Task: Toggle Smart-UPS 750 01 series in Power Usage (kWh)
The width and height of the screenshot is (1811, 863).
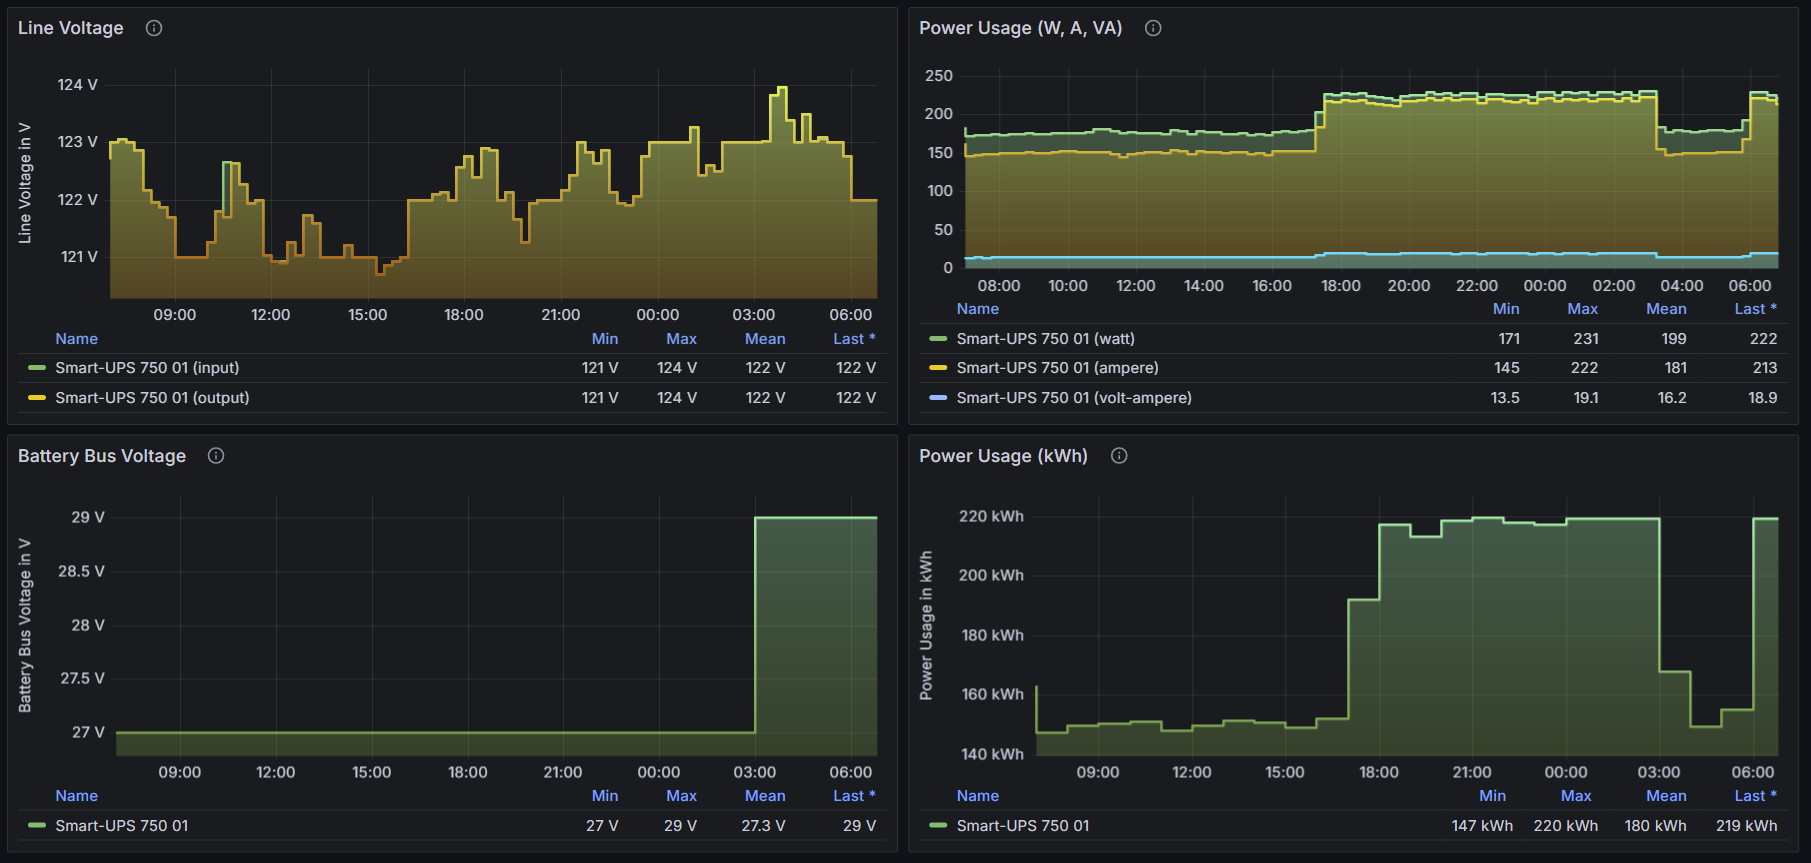Action: (x=1023, y=826)
